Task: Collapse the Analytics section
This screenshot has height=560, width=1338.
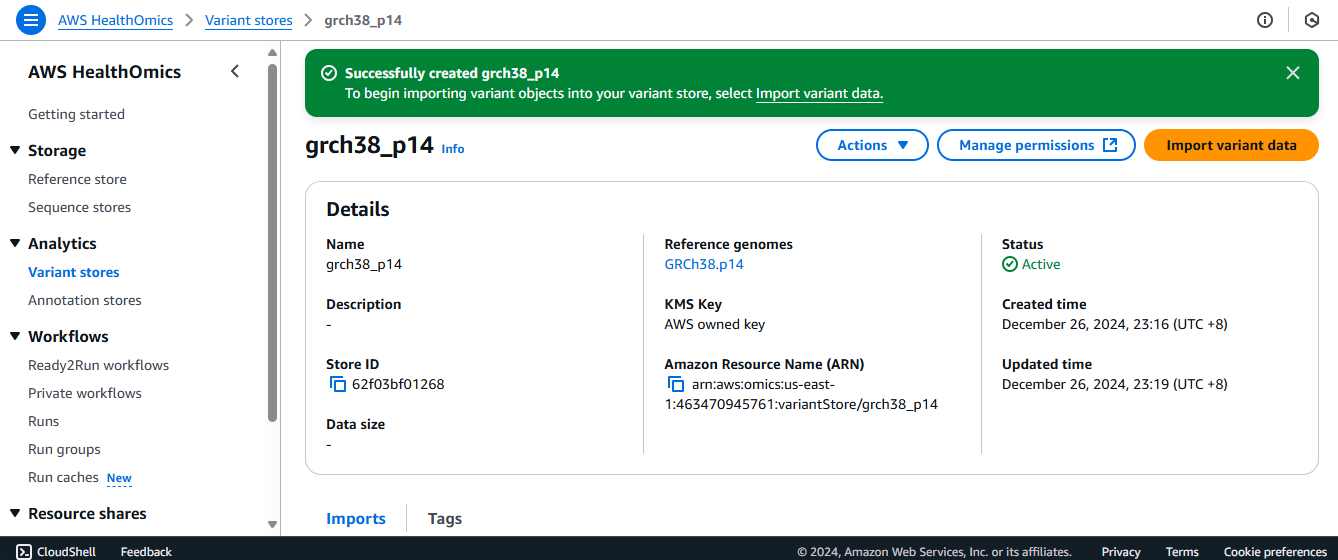Action: (x=15, y=243)
